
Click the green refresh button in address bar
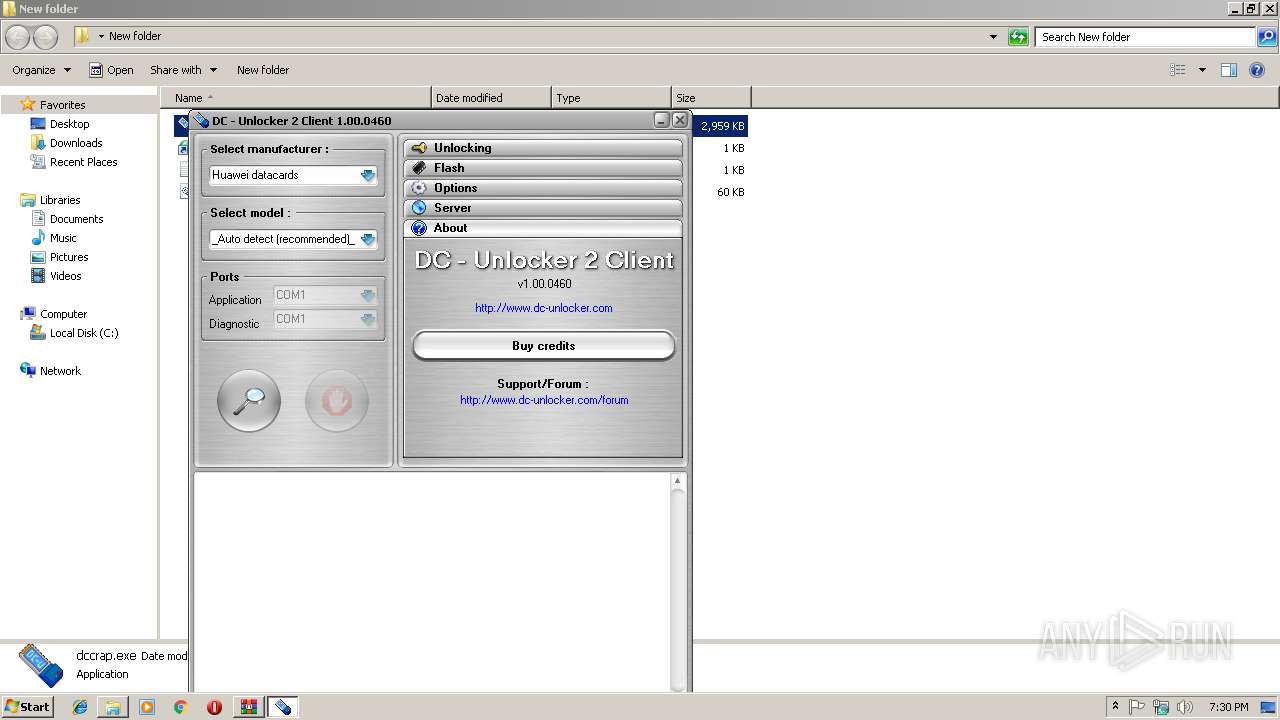(x=1018, y=37)
